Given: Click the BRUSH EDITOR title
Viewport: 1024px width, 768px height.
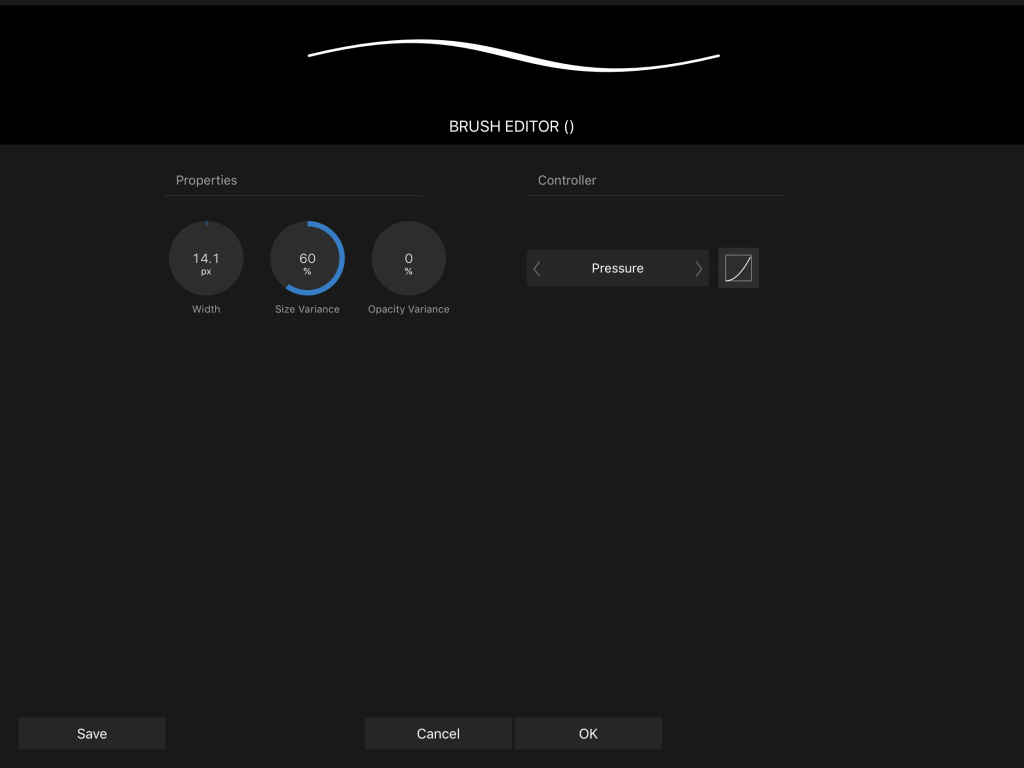Looking at the screenshot, I should [511, 126].
